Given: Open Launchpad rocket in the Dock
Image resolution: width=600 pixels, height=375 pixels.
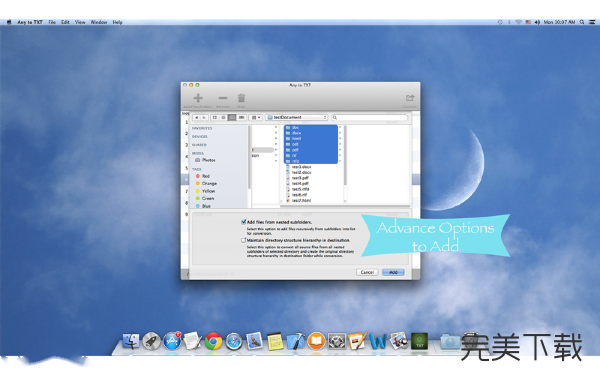Looking at the screenshot, I should tap(151, 341).
